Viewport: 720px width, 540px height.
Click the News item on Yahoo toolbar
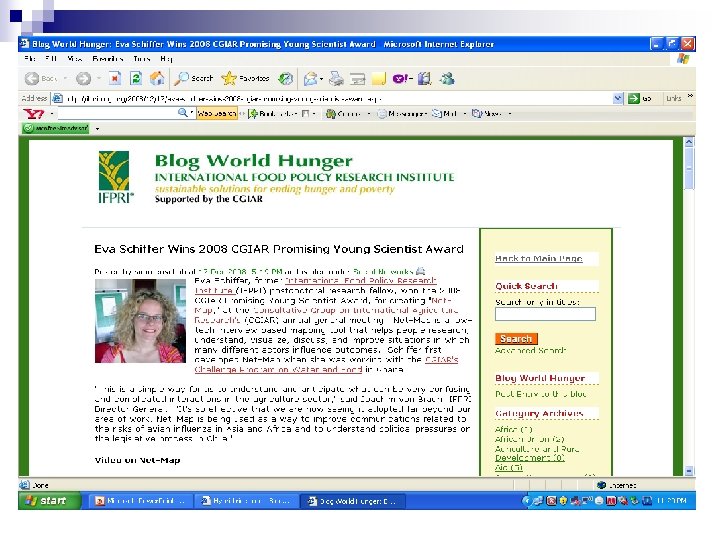pos(488,113)
